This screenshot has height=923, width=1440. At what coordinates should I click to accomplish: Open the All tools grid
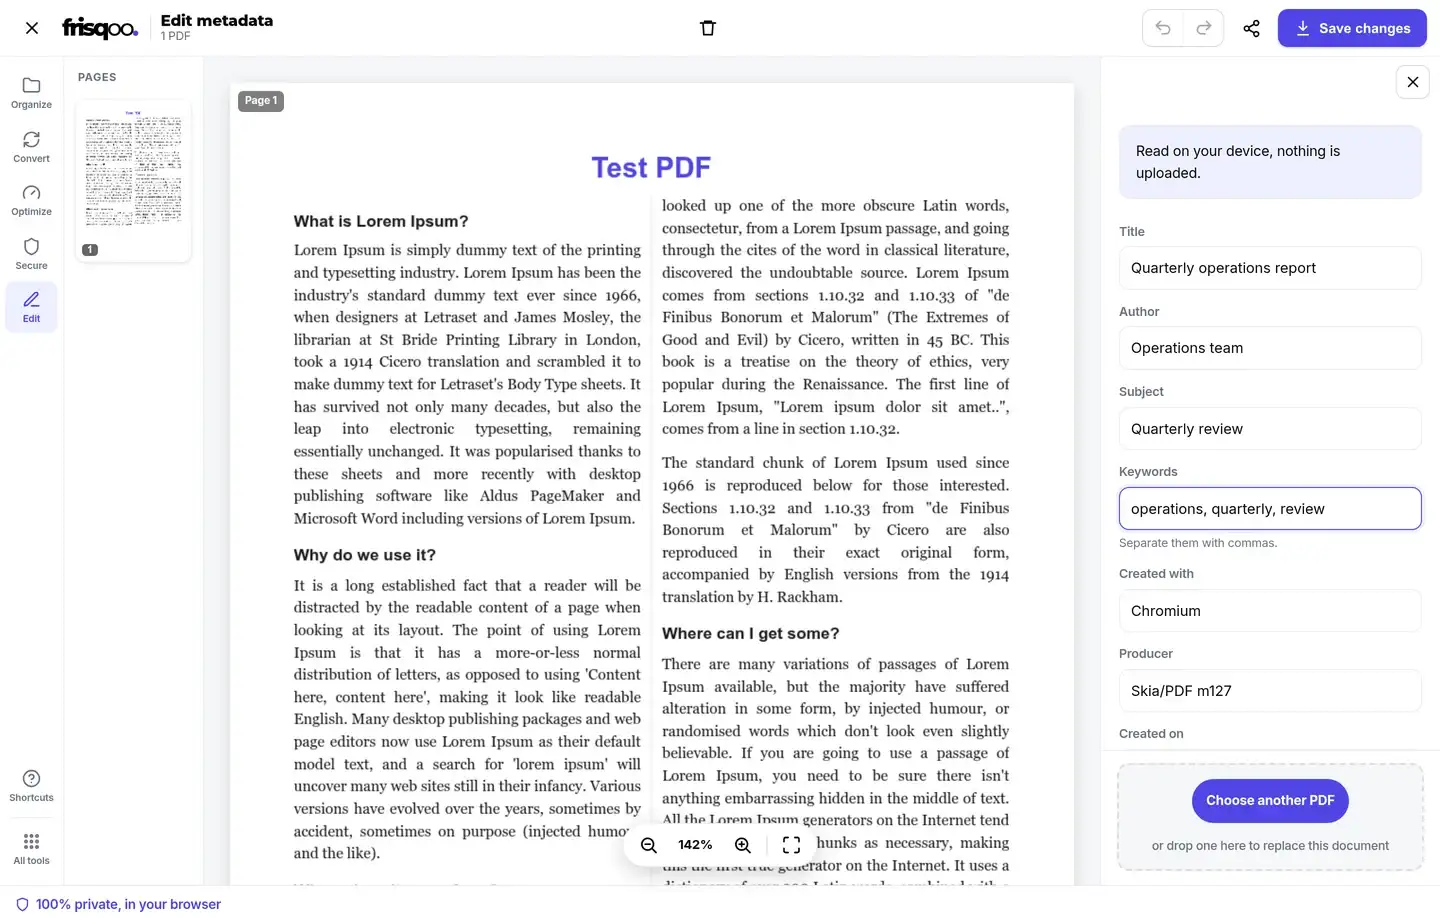[x=32, y=849]
